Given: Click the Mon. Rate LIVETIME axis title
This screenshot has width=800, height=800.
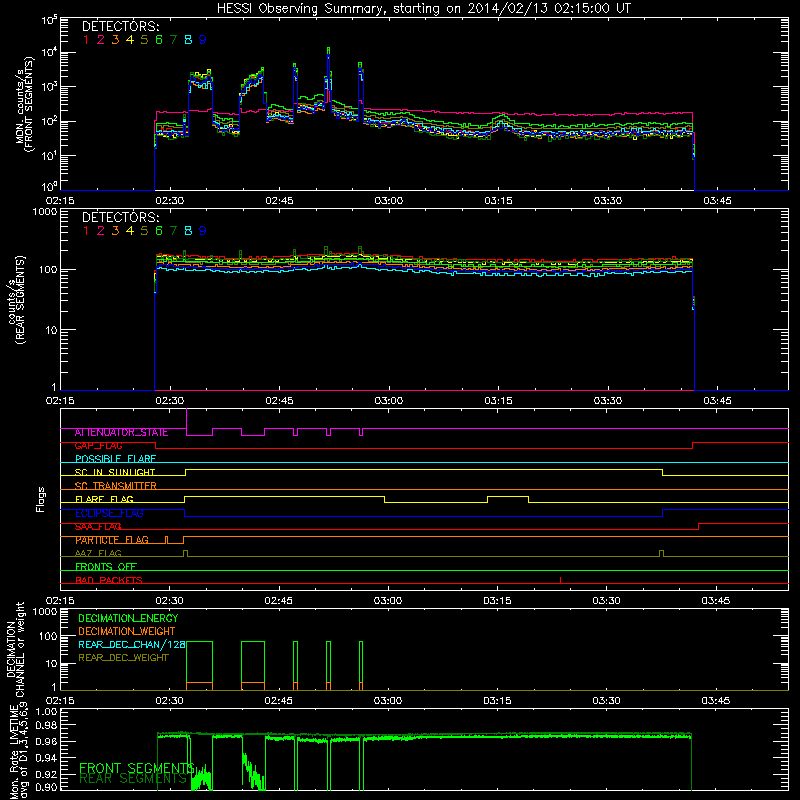Looking at the screenshot, I should [19, 751].
